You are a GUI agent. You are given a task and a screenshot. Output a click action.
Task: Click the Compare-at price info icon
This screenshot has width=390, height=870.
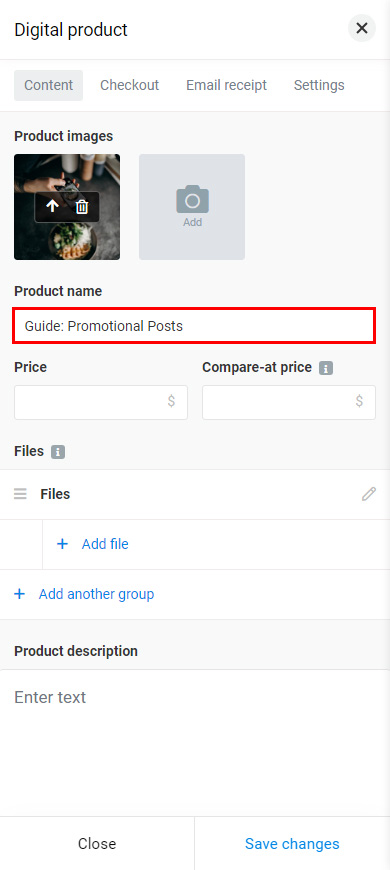pyautogui.click(x=326, y=368)
